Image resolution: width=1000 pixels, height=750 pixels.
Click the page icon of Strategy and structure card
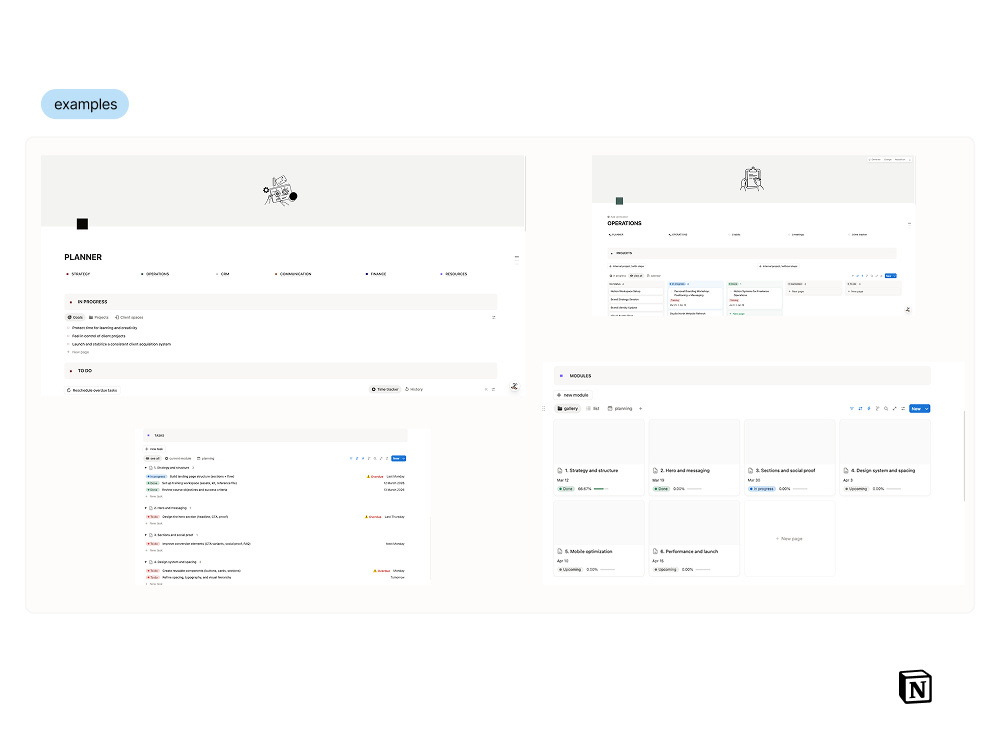coord(560,471)
